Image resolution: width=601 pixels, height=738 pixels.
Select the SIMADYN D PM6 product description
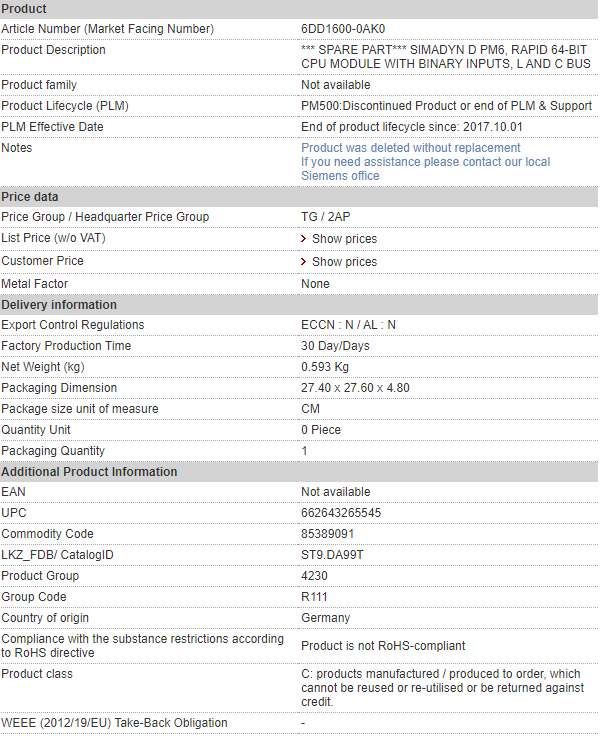point(446,57)
